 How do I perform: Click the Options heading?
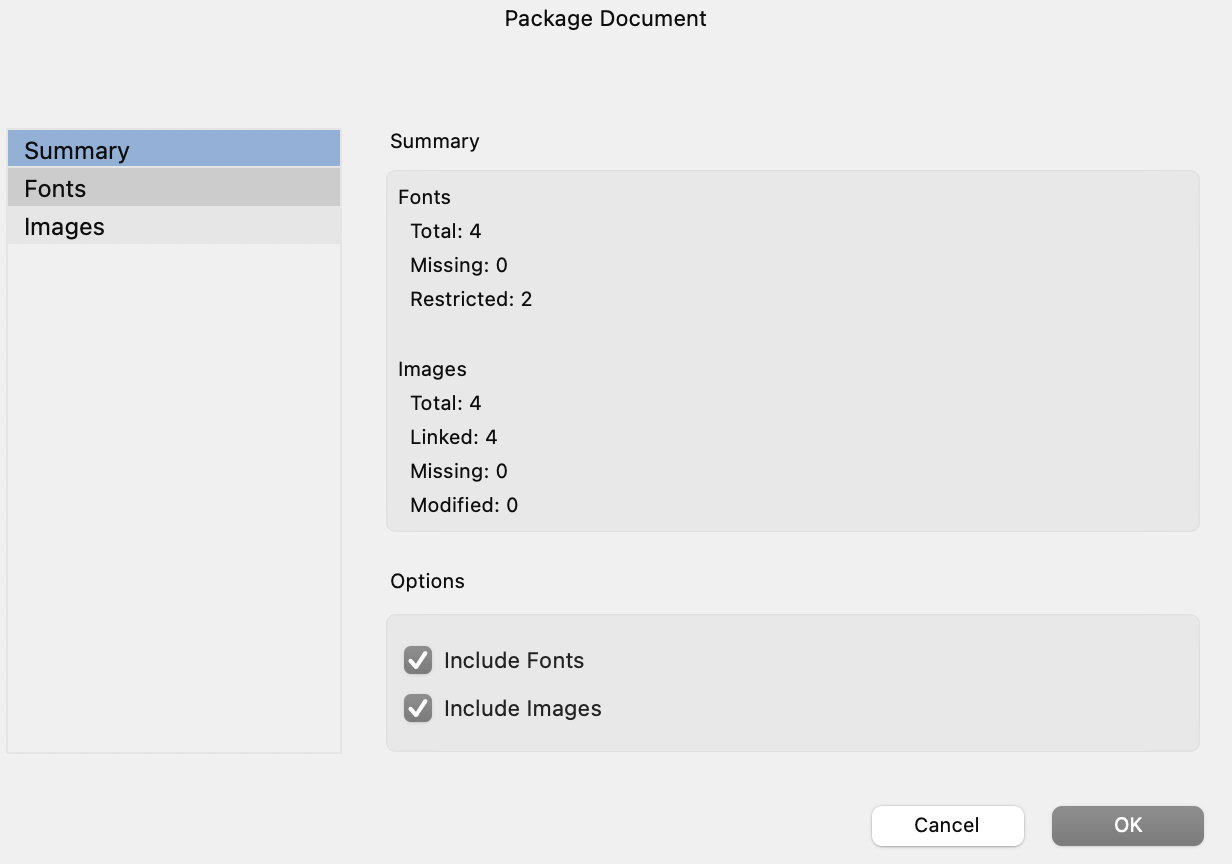tap(427, 581)
